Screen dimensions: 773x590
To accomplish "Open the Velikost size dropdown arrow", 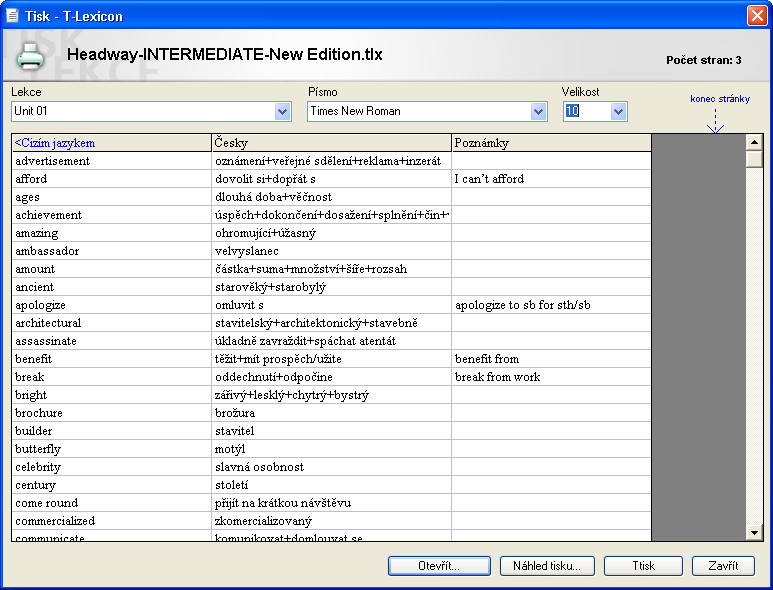I will (618, 111).
